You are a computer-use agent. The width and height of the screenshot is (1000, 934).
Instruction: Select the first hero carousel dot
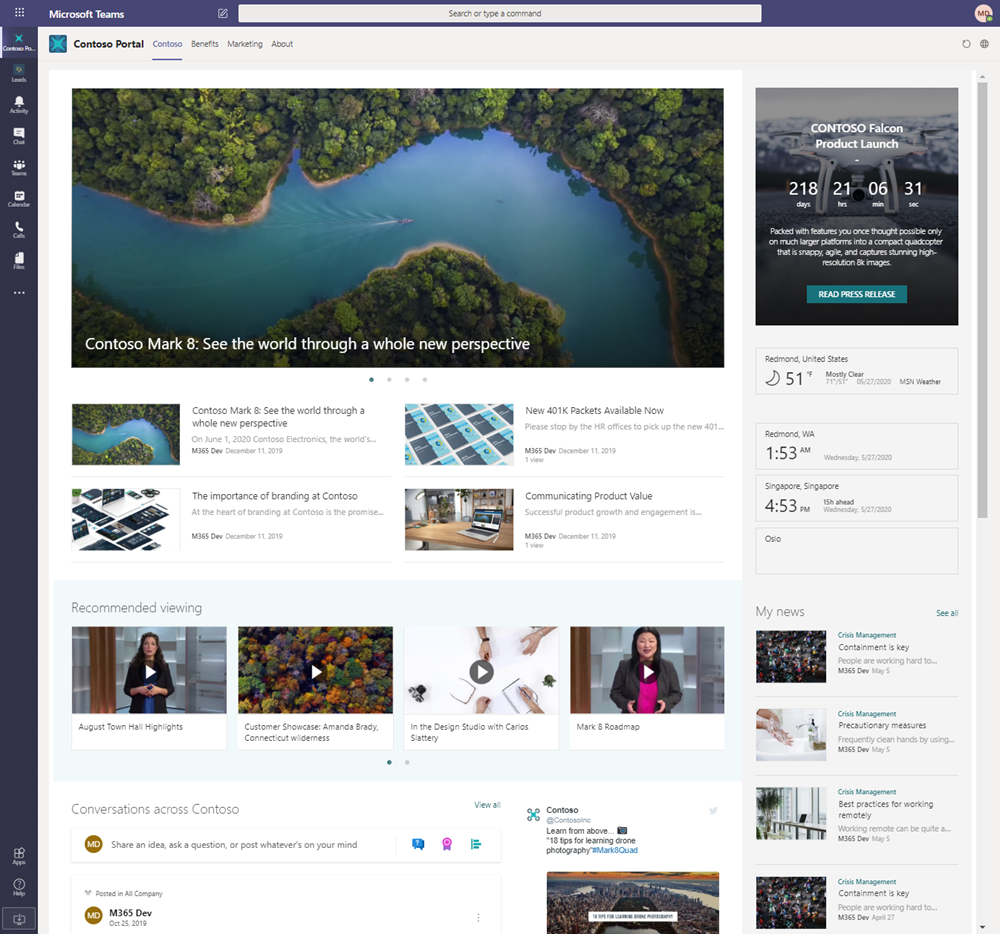pos(371,379)
